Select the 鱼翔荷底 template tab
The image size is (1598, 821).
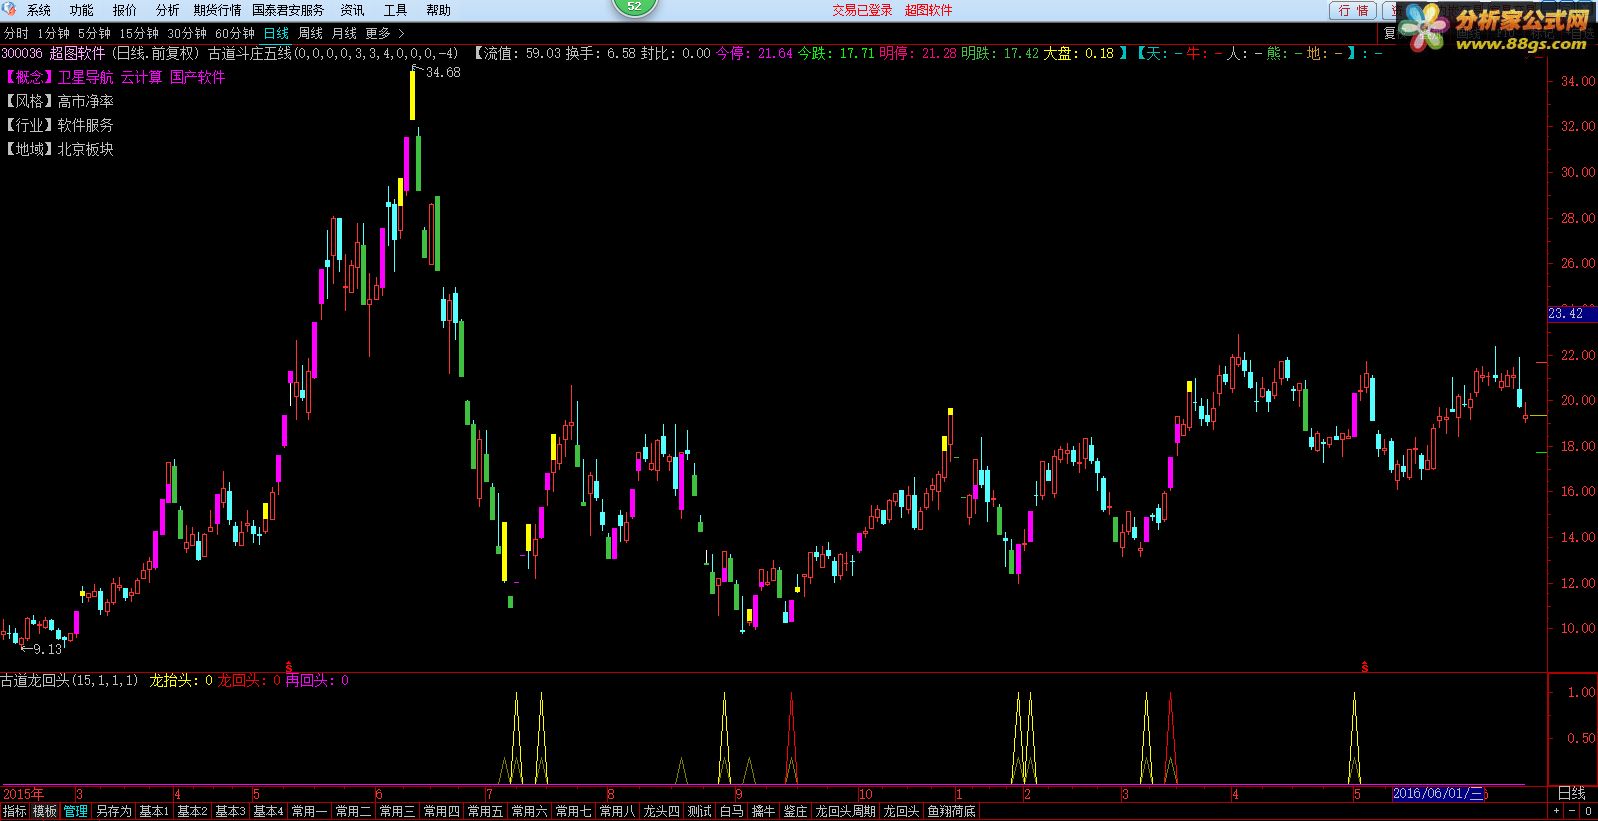pyautogui.click(x=951, y=811)
